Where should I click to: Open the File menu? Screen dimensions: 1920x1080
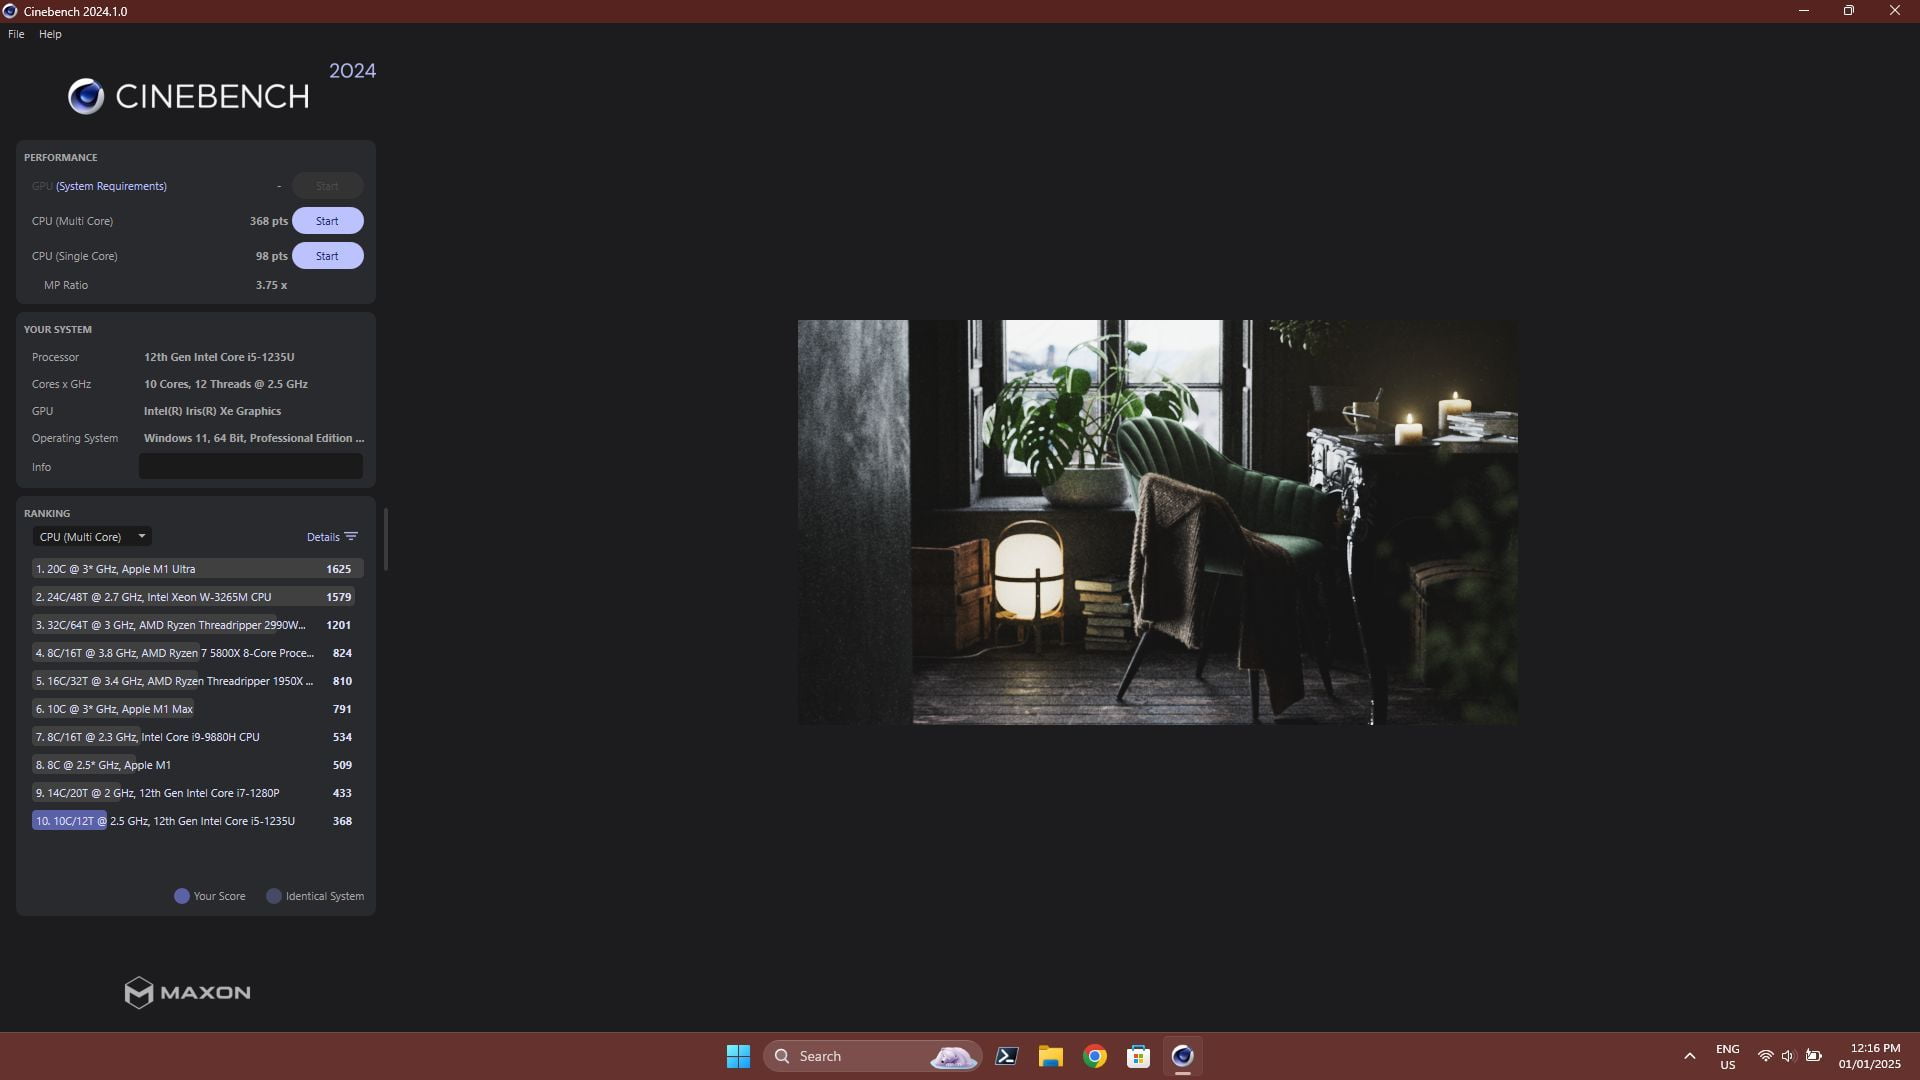[16, 34]
